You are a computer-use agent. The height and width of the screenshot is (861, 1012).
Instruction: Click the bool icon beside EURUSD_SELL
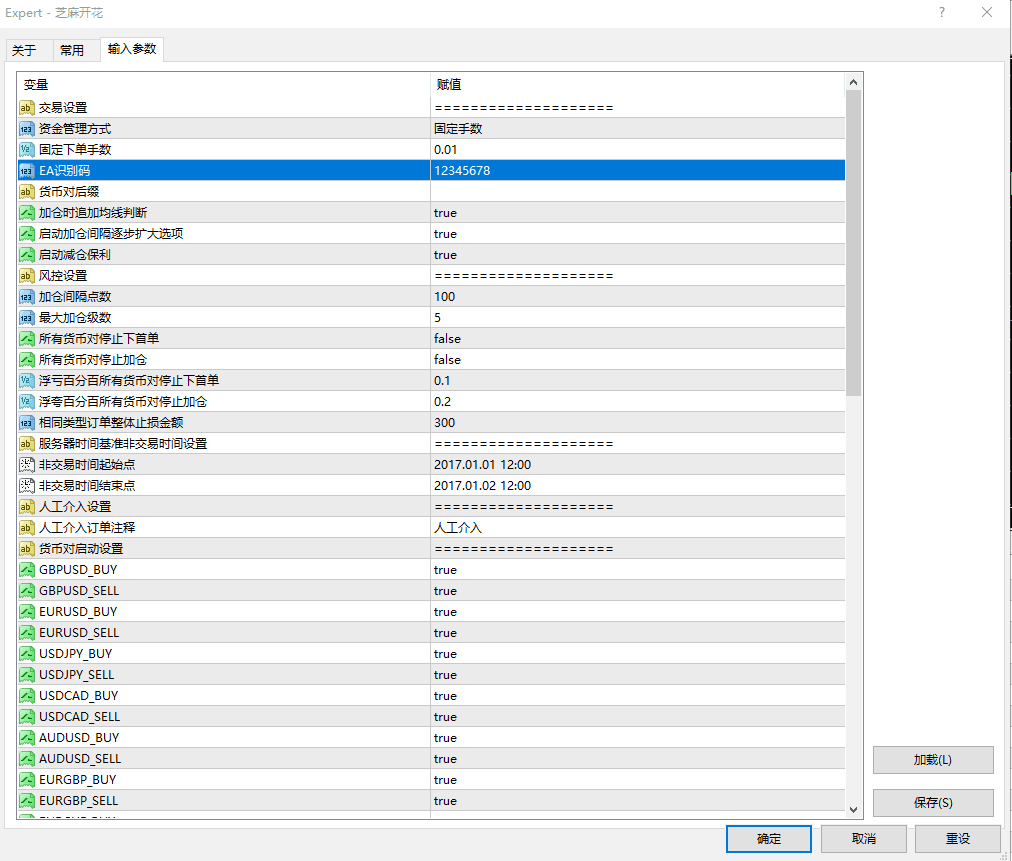tap(26, 633)
